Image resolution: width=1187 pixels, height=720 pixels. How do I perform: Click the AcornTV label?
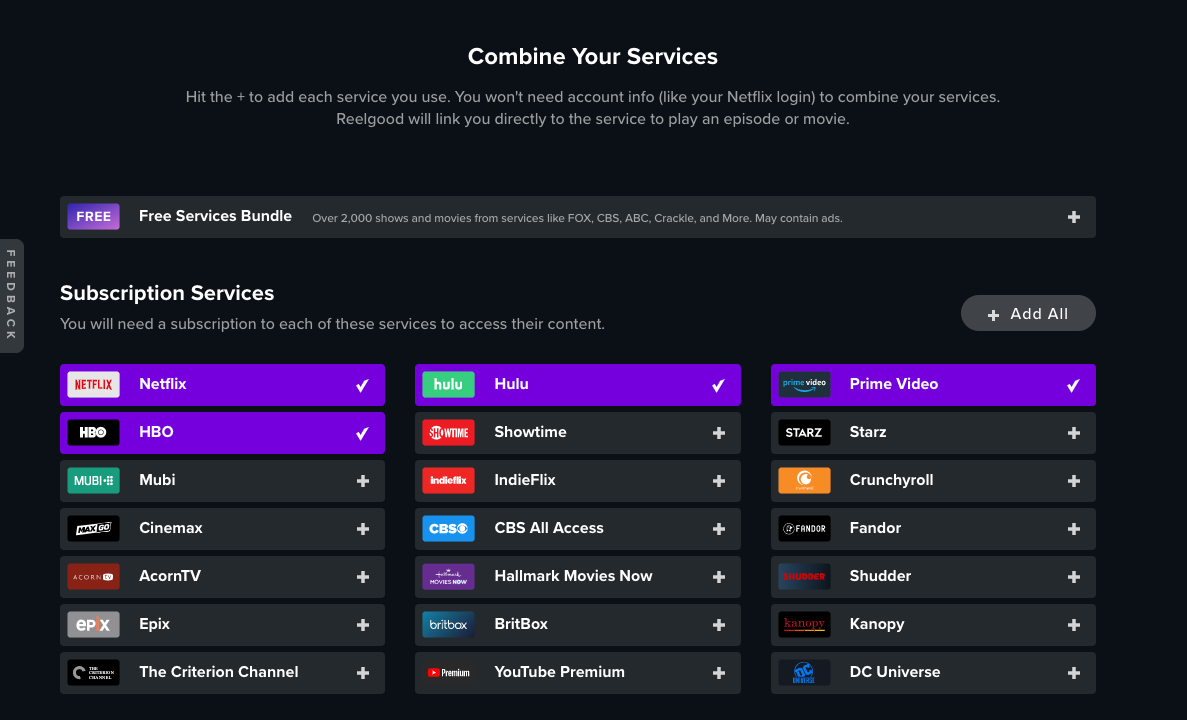tap(170, 576)
